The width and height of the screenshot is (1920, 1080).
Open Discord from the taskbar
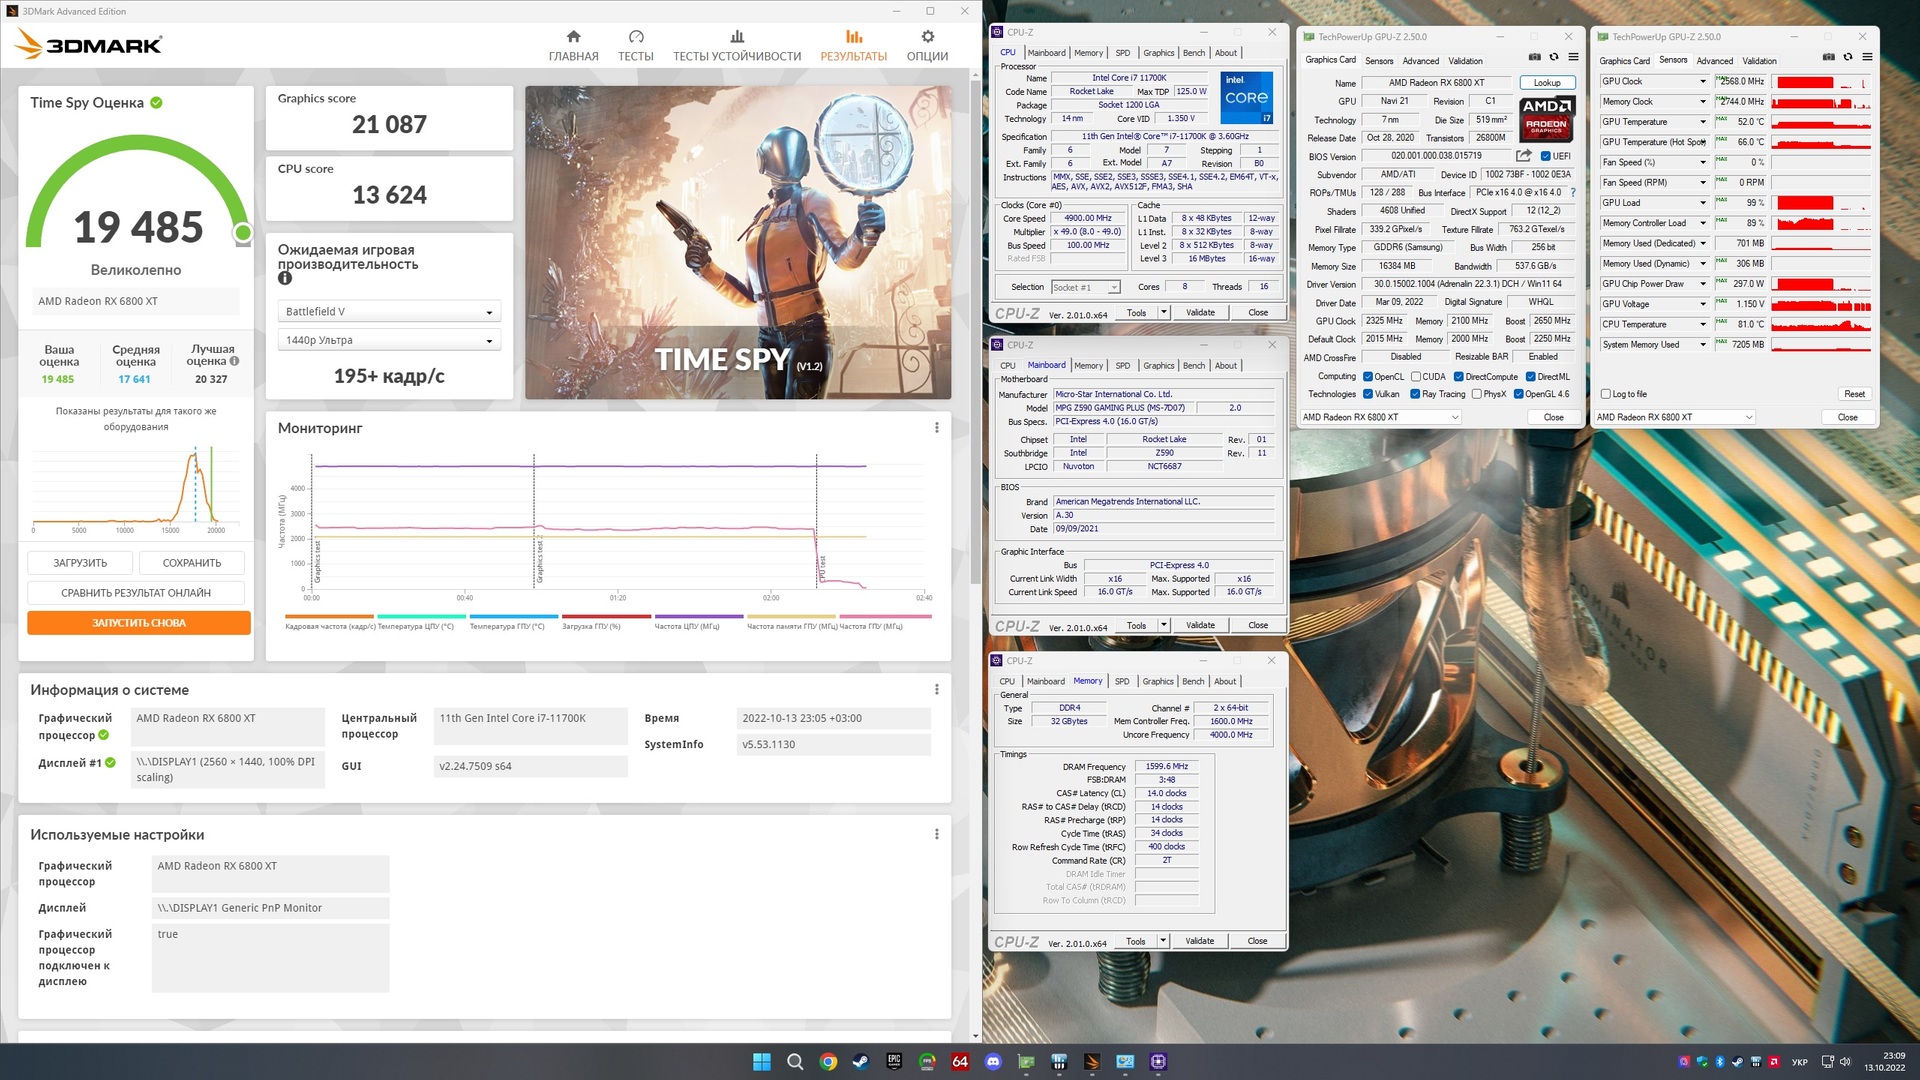(993, 1061)
